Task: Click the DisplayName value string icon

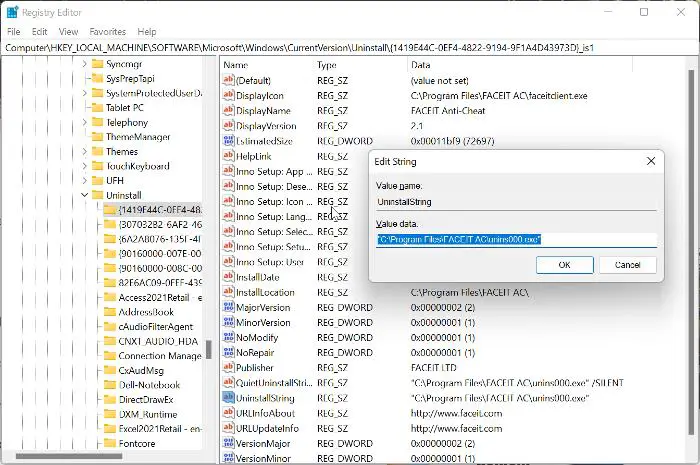Action: tap(228, 111)
